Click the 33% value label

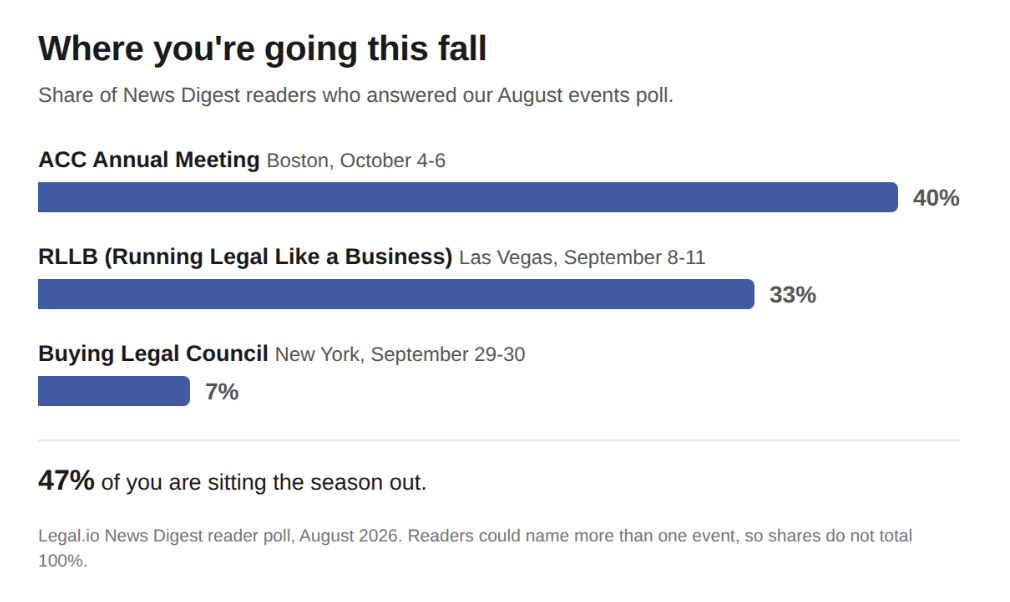click(792, 295)
